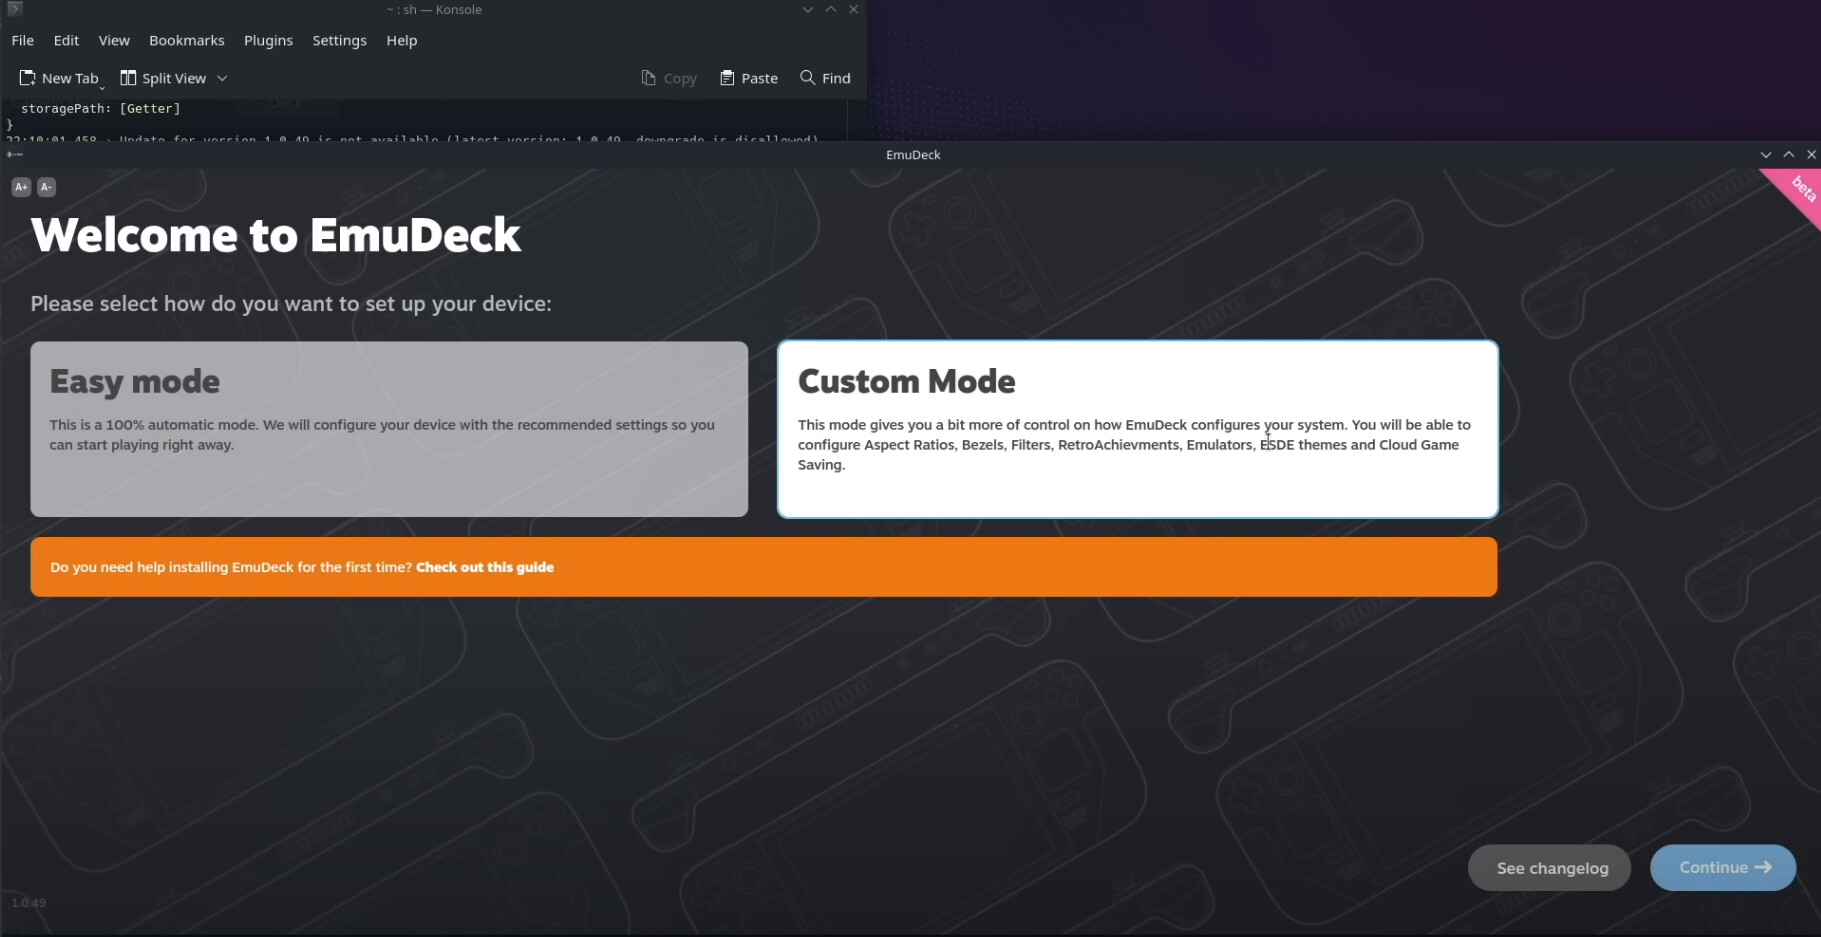Maximize the Konsole window
The width and height of the screenshot is (1821, 937).
point(831,9)
